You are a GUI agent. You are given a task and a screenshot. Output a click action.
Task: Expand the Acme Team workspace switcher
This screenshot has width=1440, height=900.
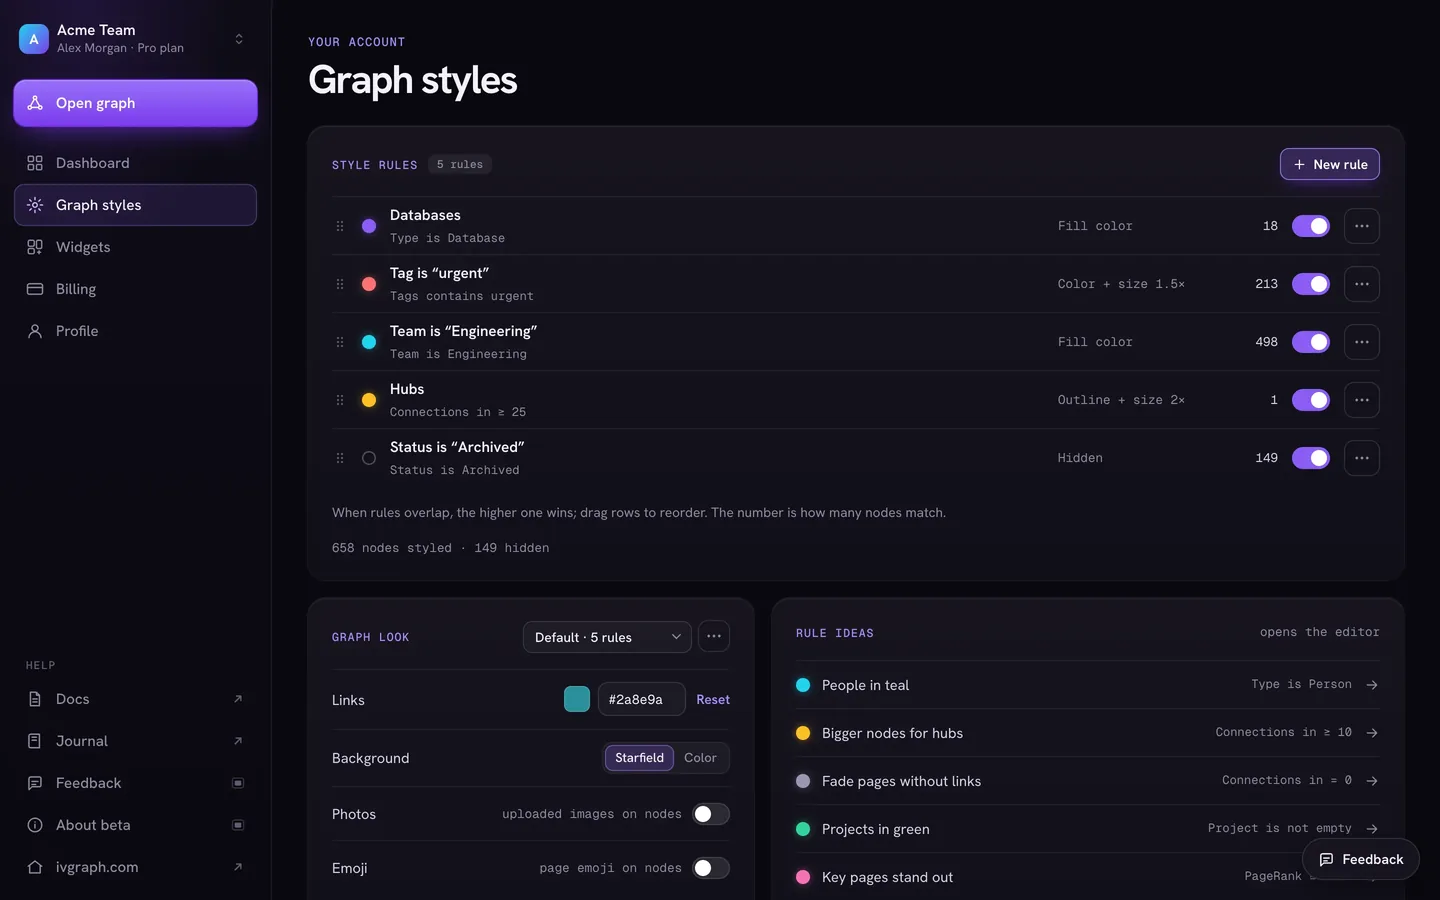point(239,39)
